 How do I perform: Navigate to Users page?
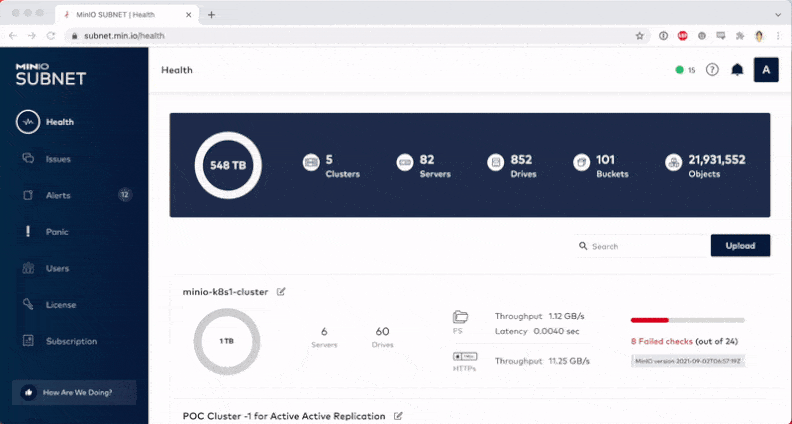click(x=57, y=268)
